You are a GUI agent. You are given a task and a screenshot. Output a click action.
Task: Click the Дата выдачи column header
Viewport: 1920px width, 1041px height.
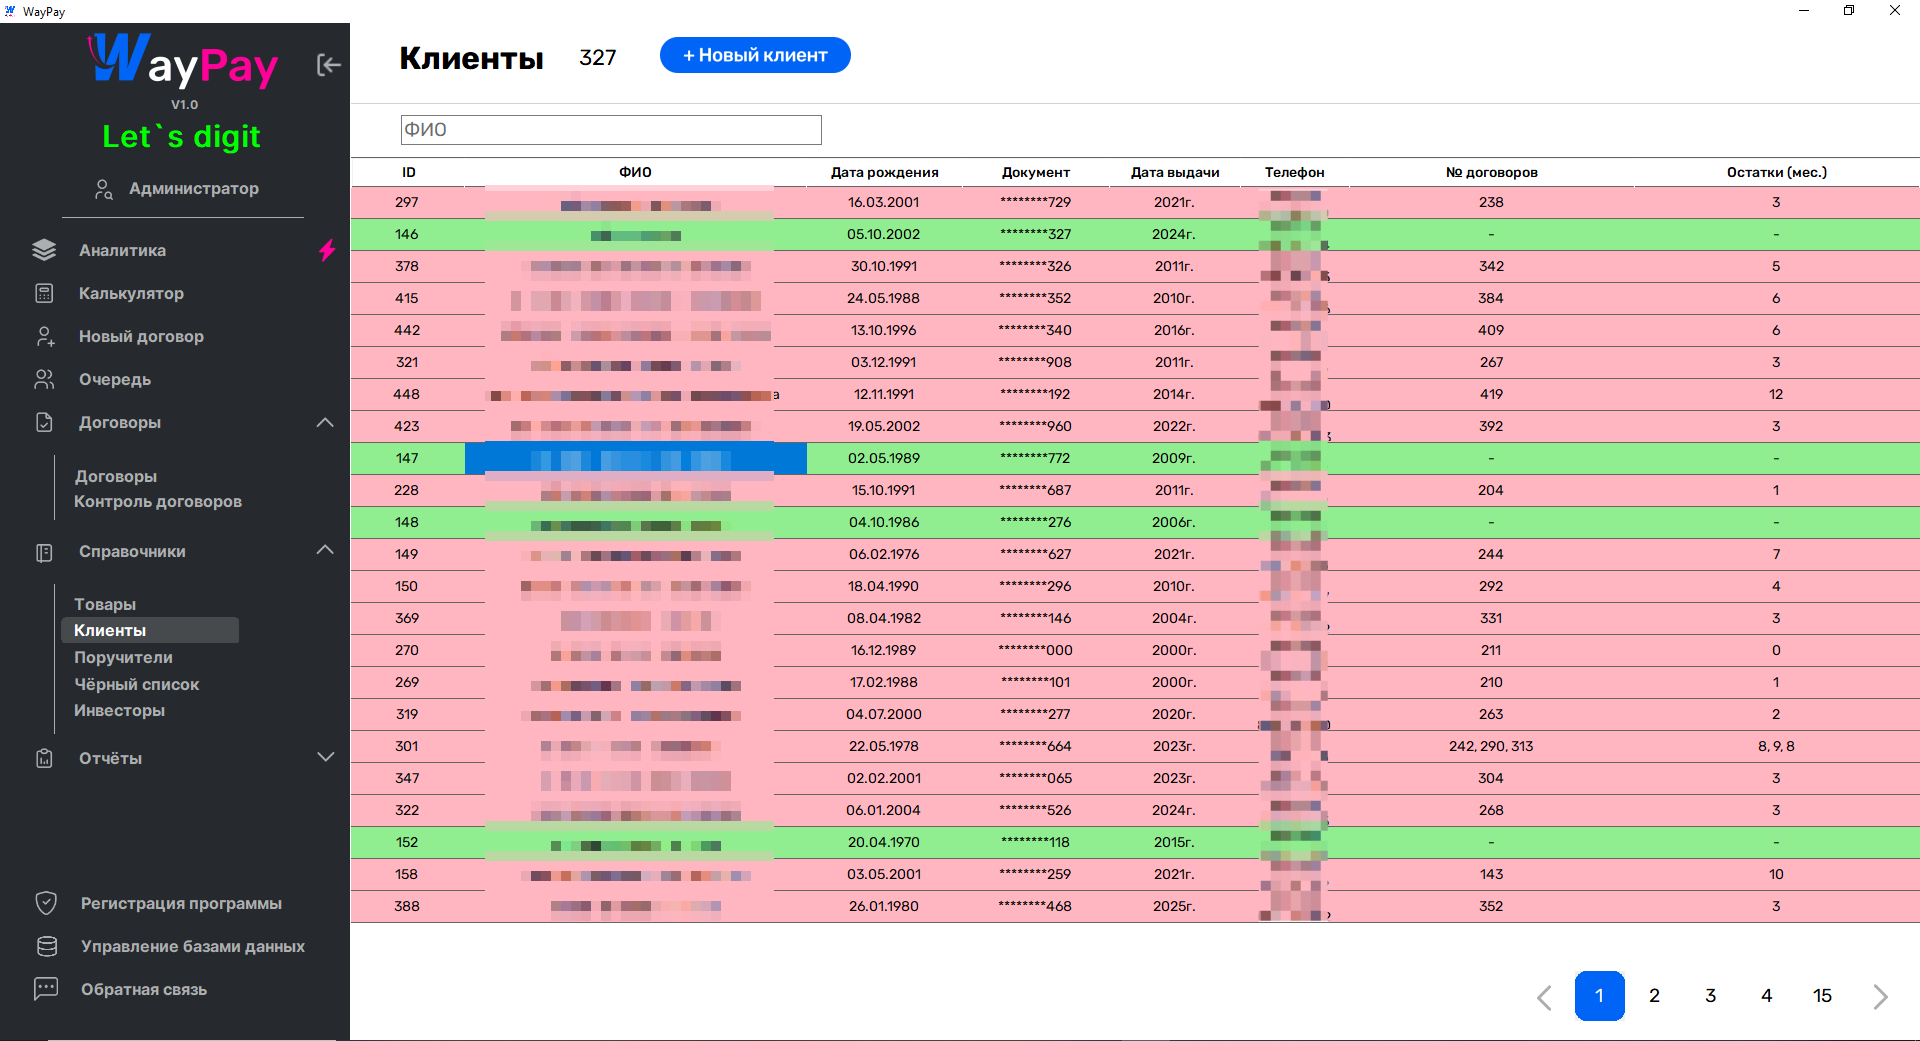1174,172
